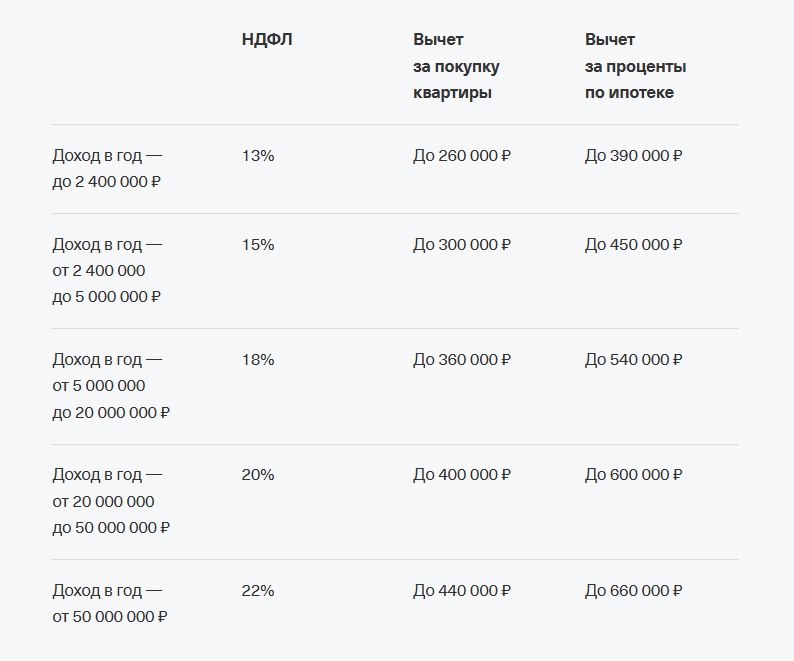The width and height of the screenshot is (794, 661).
Task: Select the 13% tax rate cell
Action: (x=257, y=156)
